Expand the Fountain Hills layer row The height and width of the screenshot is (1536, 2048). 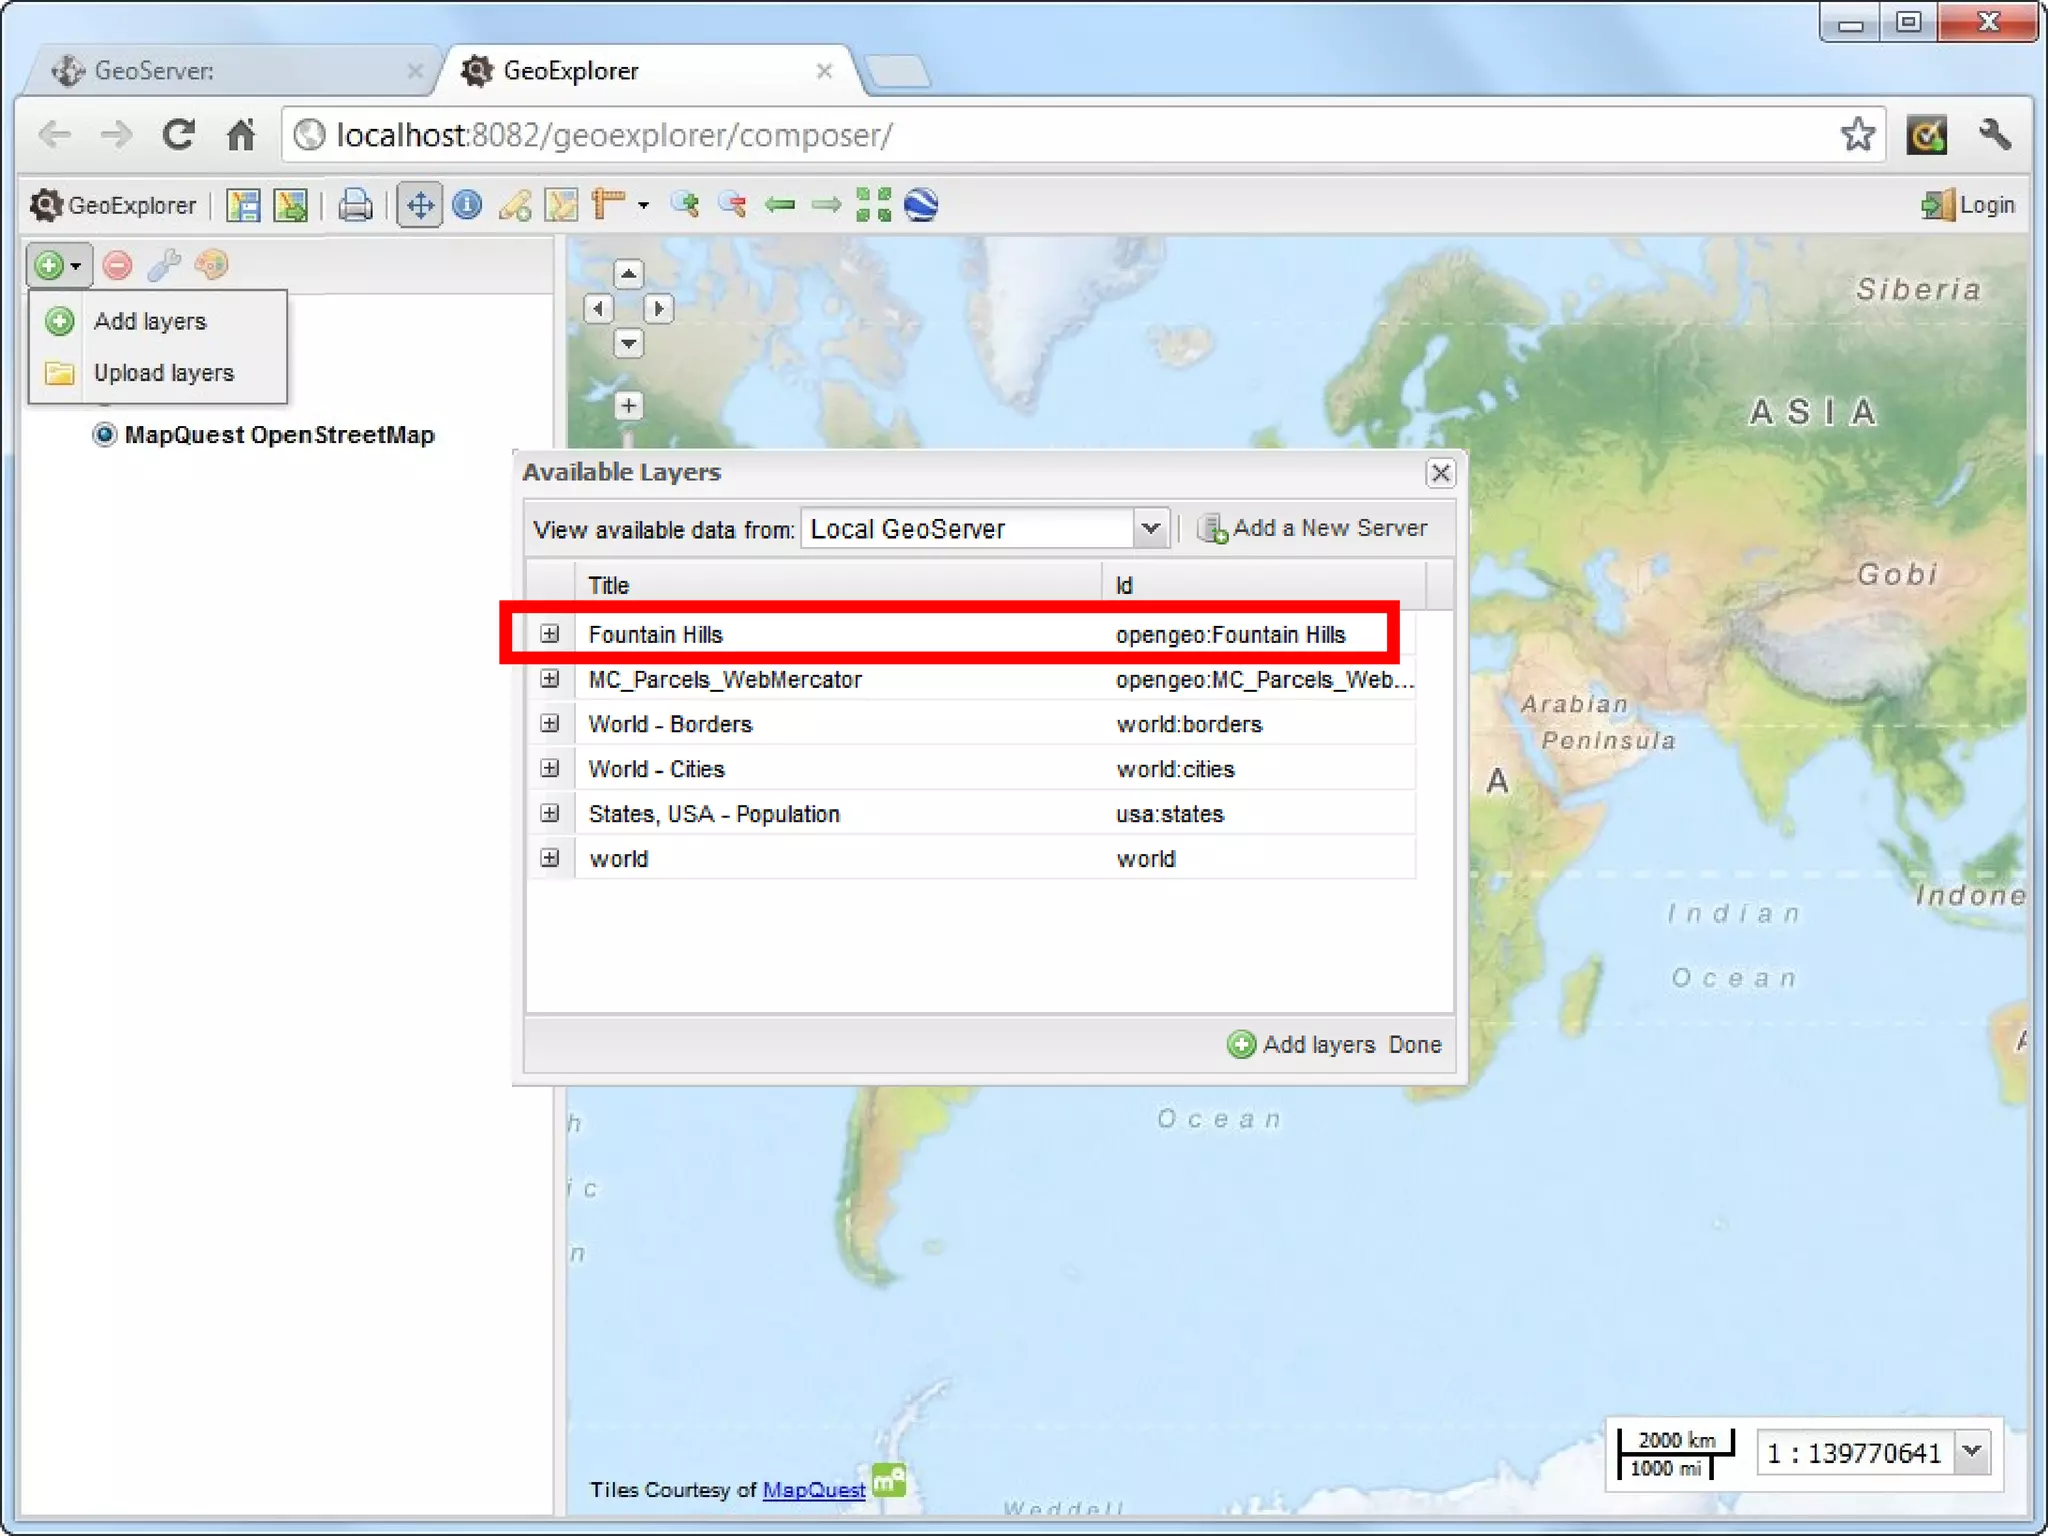(550, 634)
